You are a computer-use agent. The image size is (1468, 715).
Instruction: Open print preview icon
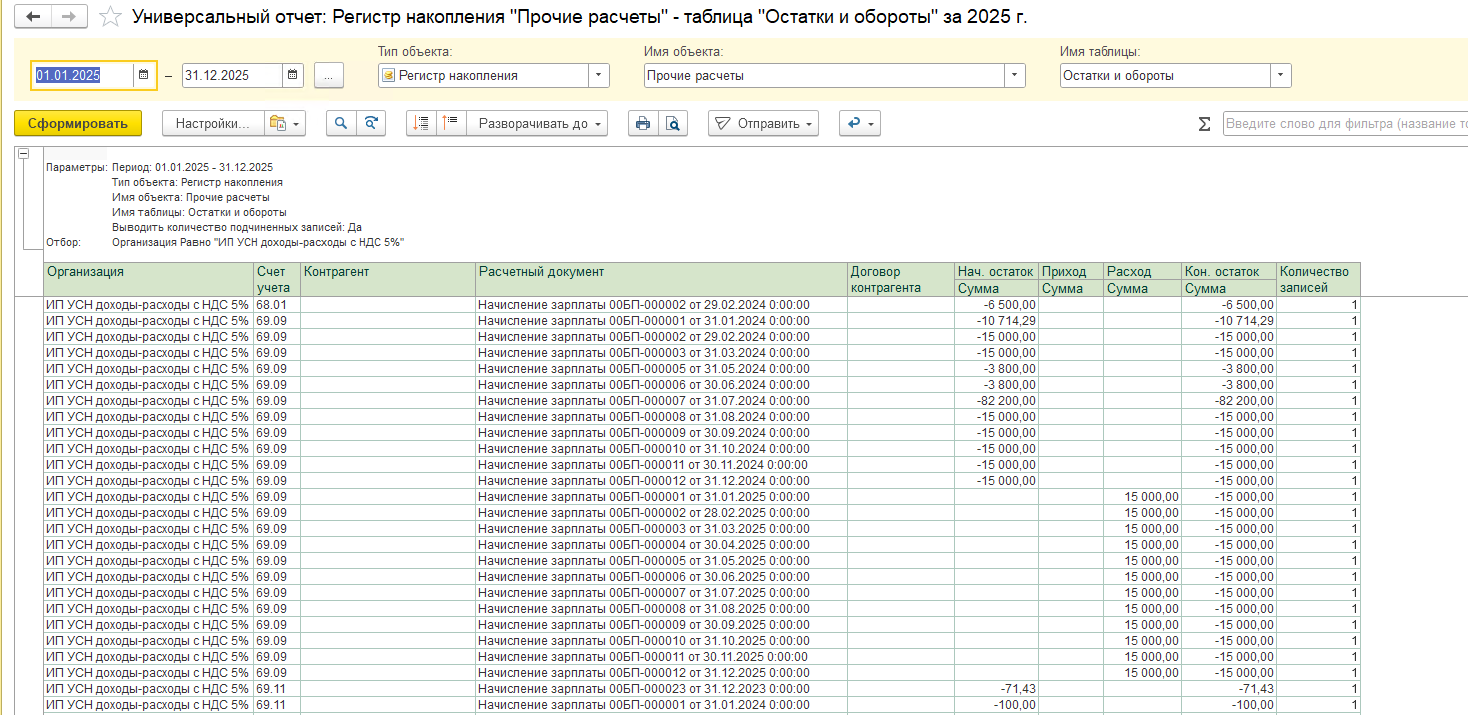click(x=673, y=123)
